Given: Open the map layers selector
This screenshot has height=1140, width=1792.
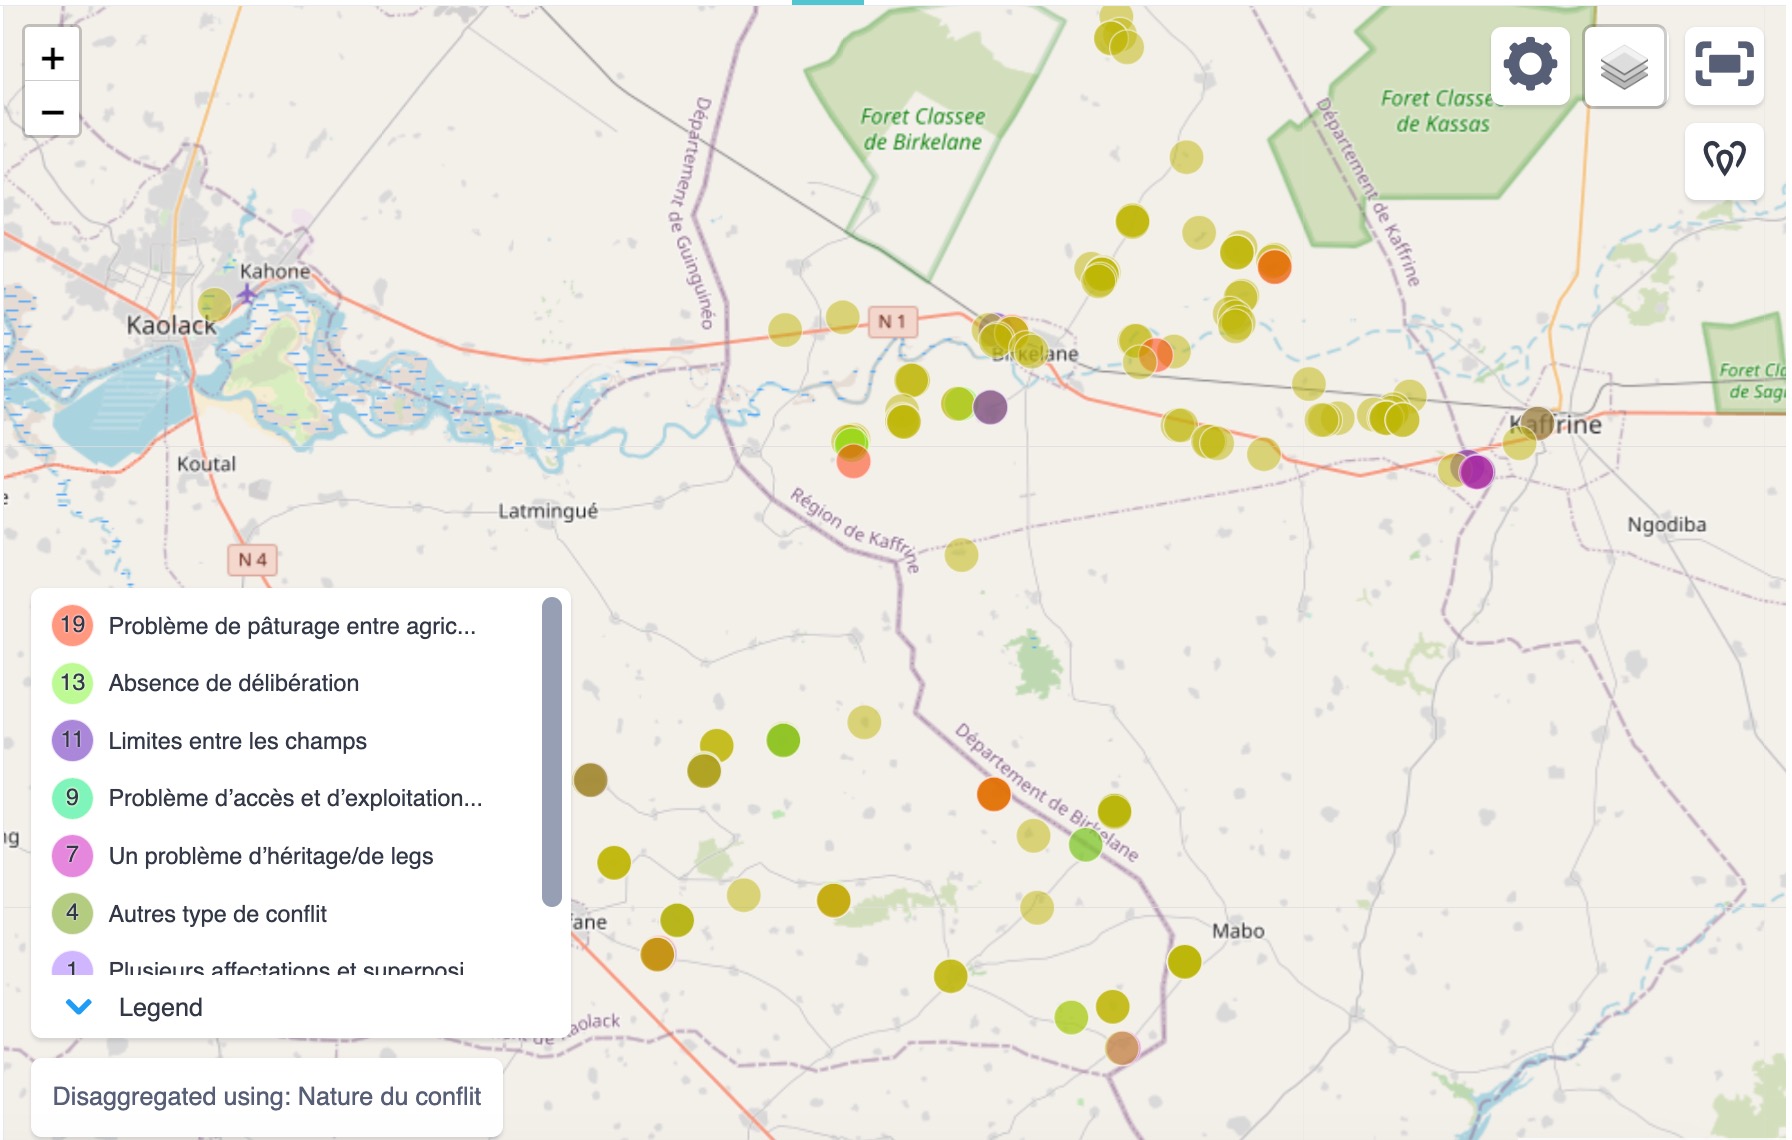Looking at the screenshot, I should pos(1624,67).
